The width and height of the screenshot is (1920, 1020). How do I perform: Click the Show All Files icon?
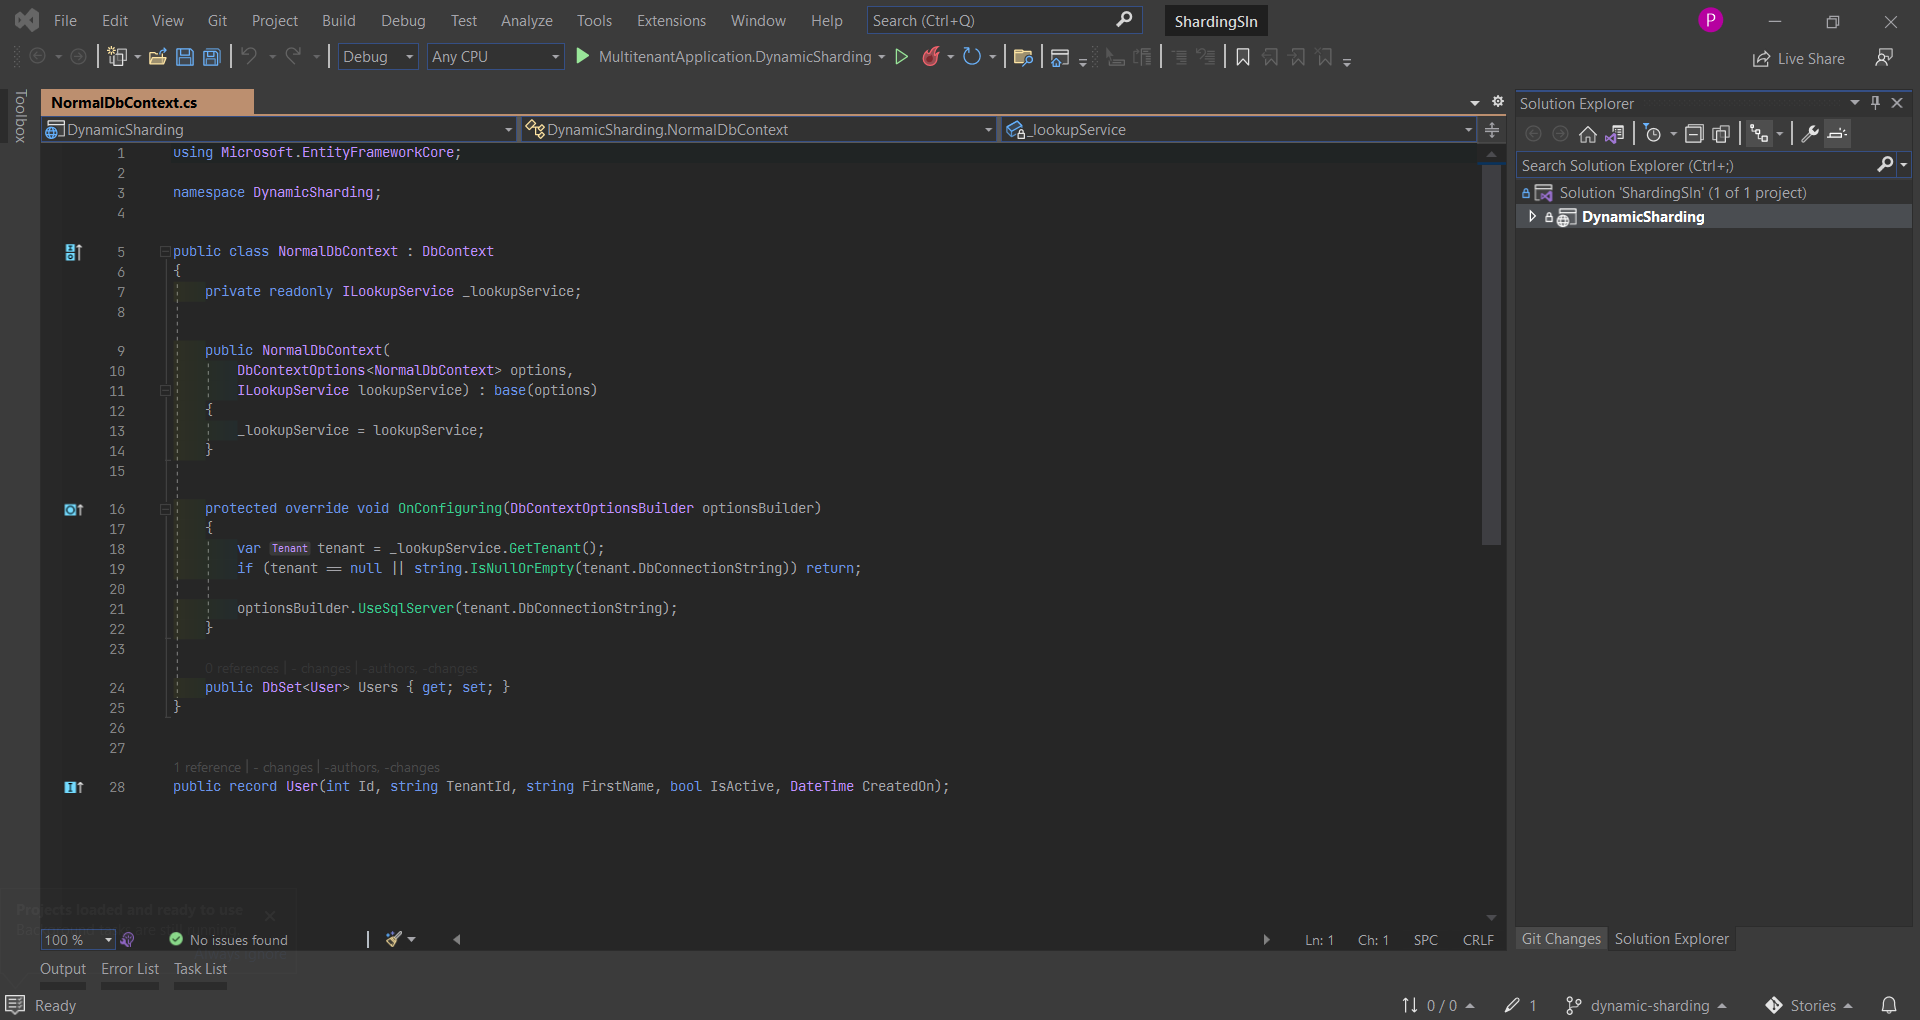pyautogui.click(x=1721, y=134)
